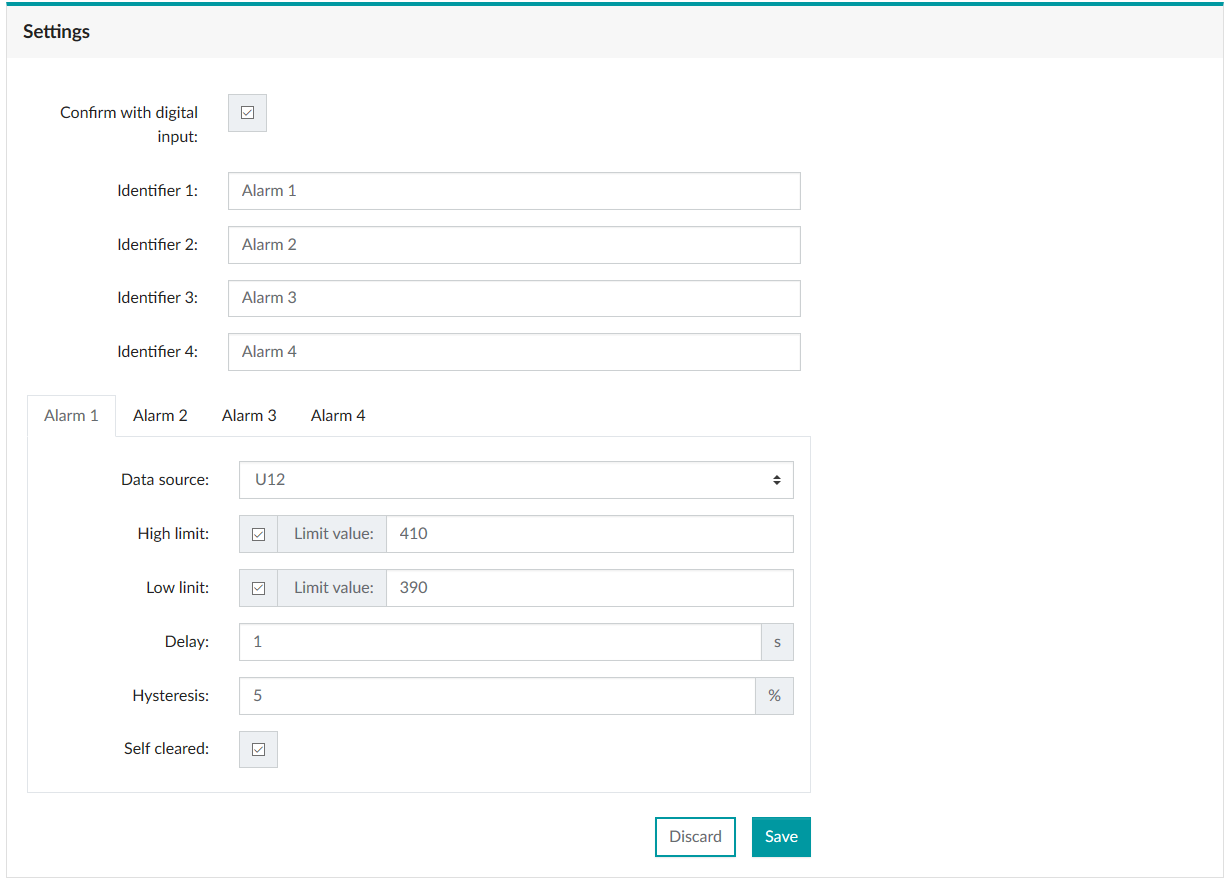Click the Identifier 1 label
The width and height of the screenshot is (1230, 882).
[x=157, y=190]
